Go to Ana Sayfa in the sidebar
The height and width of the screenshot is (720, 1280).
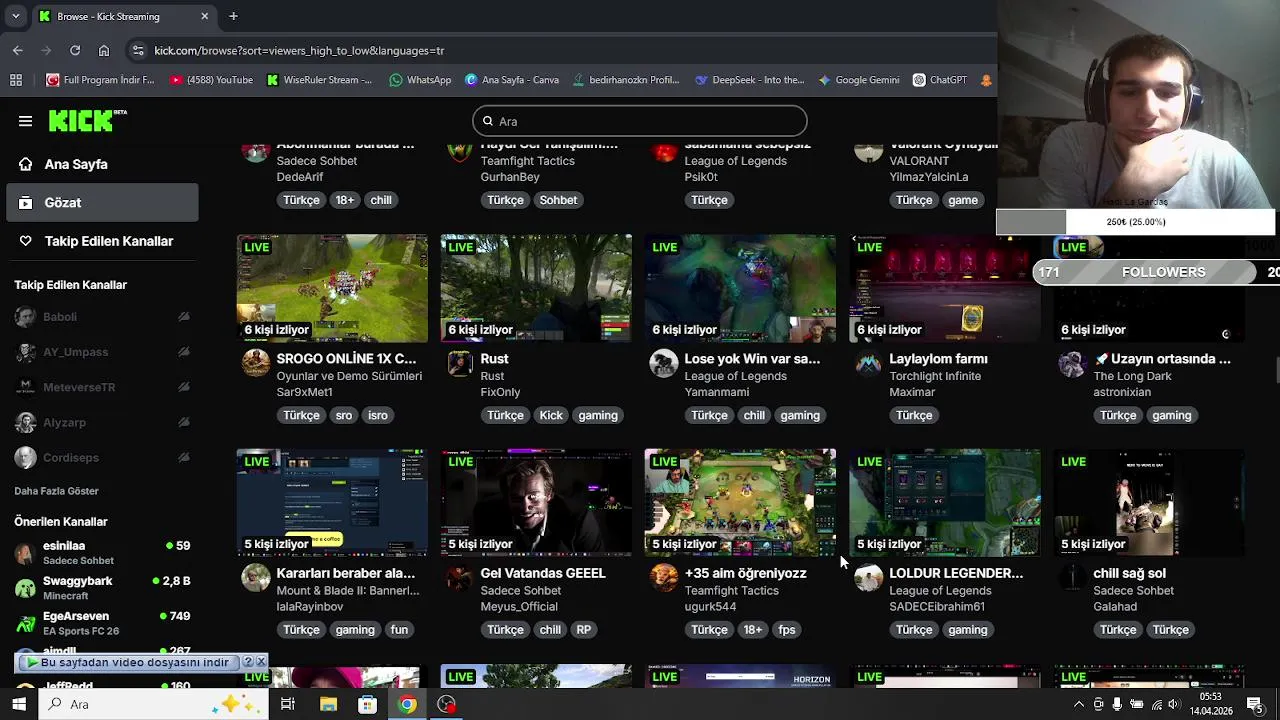102,164
